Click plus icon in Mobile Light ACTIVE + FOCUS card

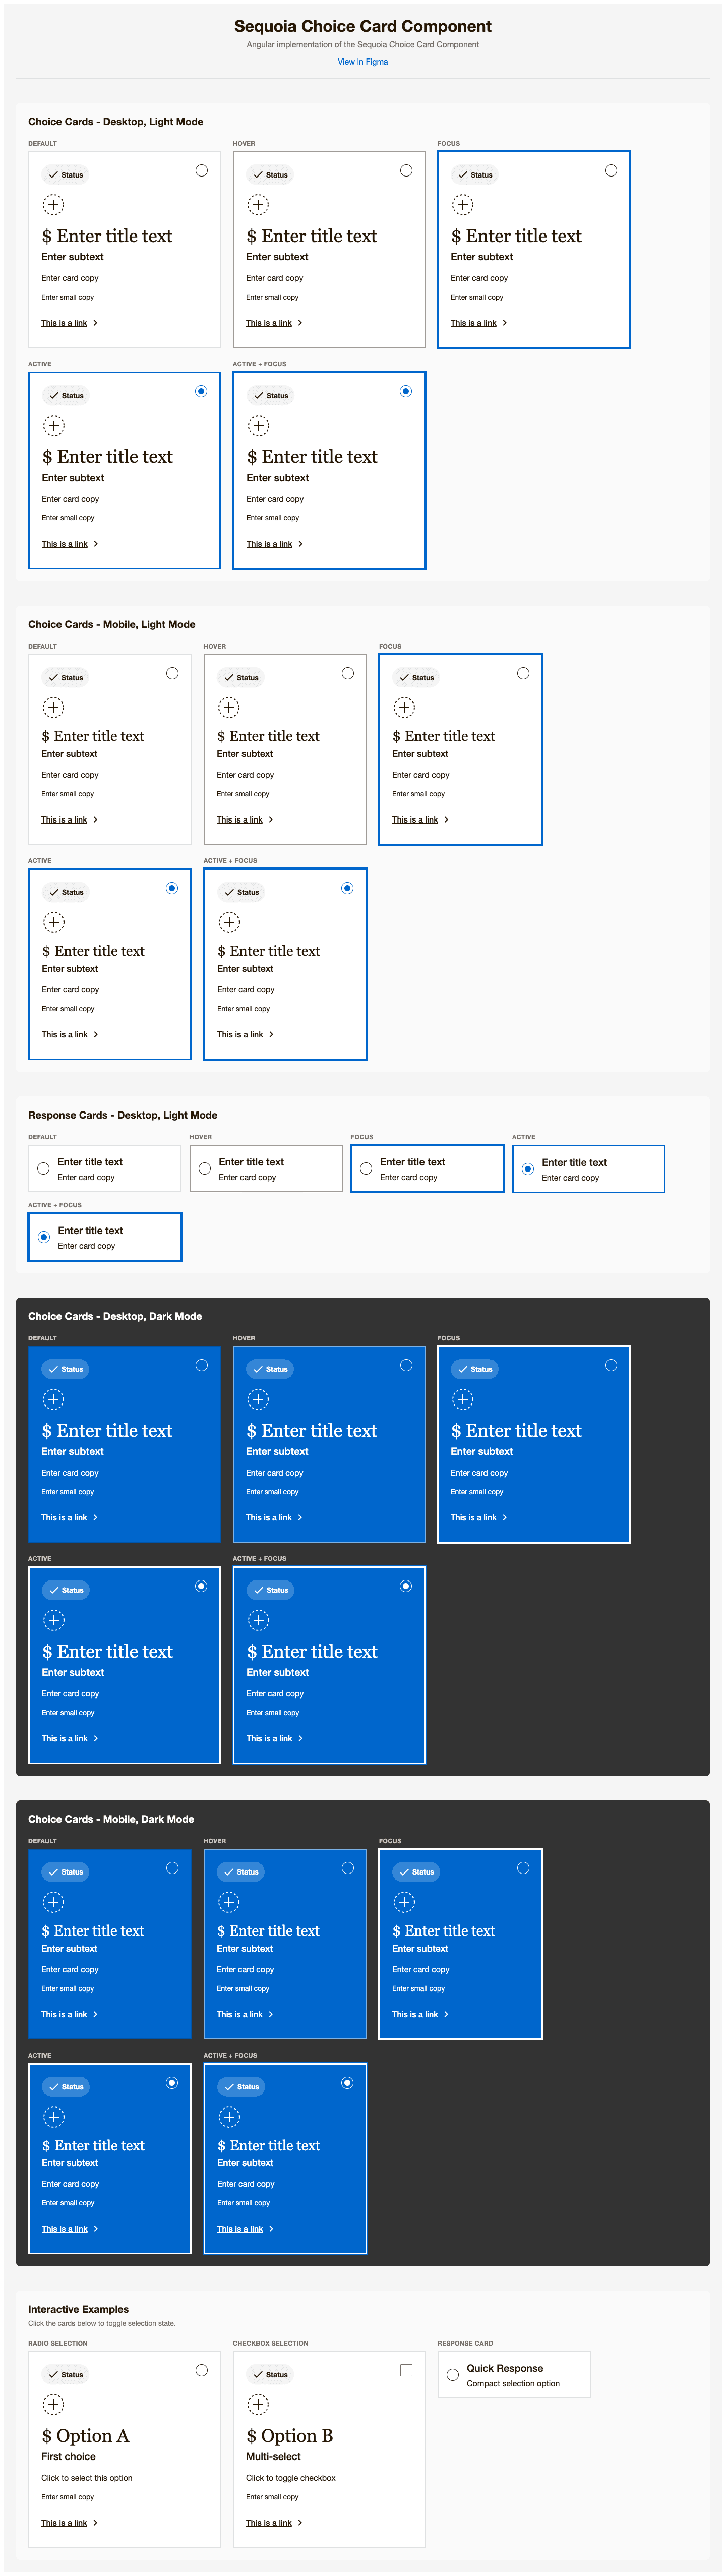(229, 922)
